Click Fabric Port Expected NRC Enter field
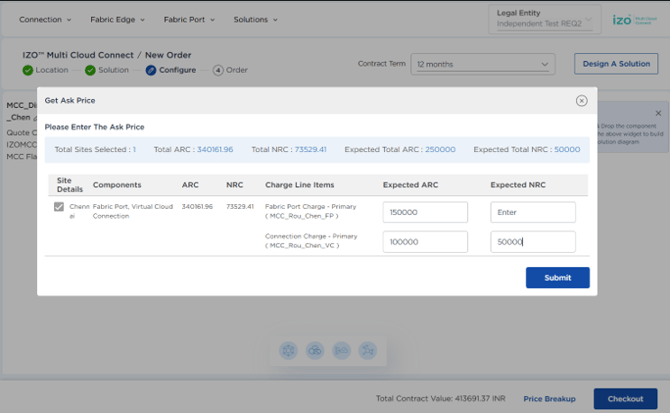This screenshot has width=670, height=413. [533, 212]
